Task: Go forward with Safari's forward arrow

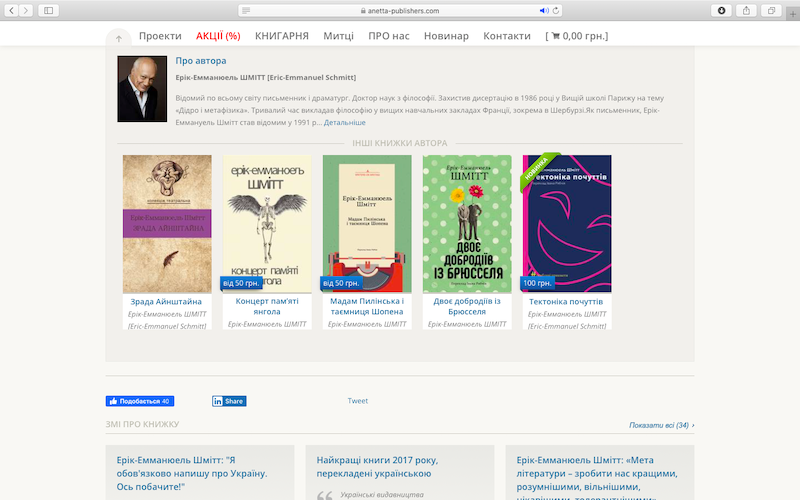Action: 26,10
